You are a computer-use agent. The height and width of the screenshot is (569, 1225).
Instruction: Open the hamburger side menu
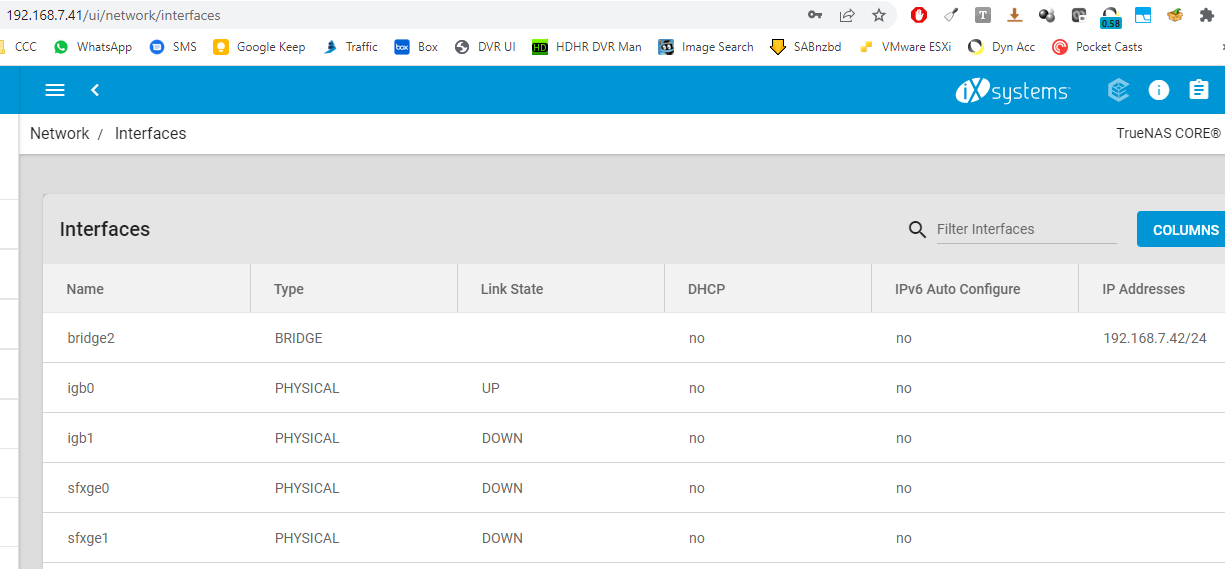tap(55, 90)
